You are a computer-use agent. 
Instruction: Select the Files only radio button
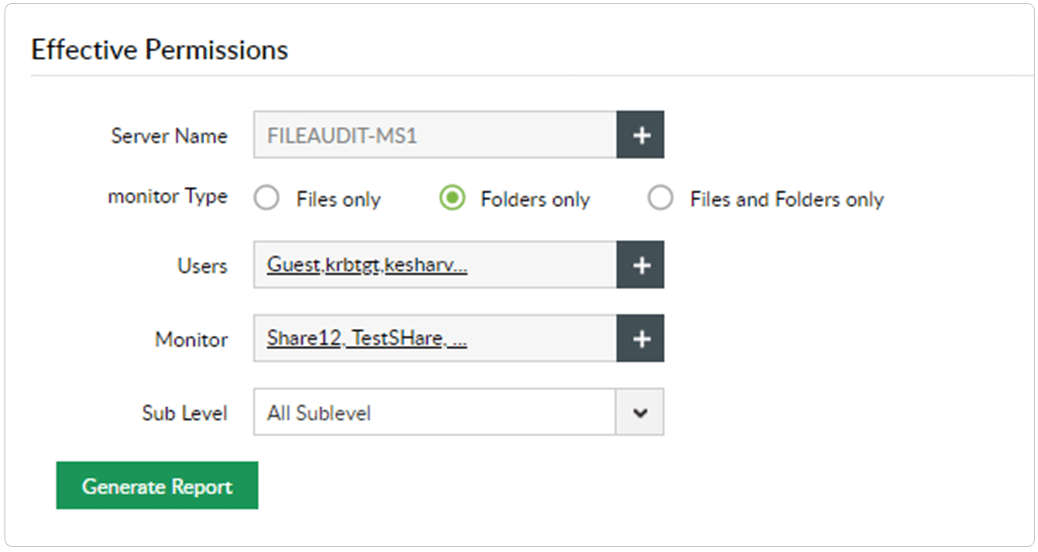pos(267,199)
